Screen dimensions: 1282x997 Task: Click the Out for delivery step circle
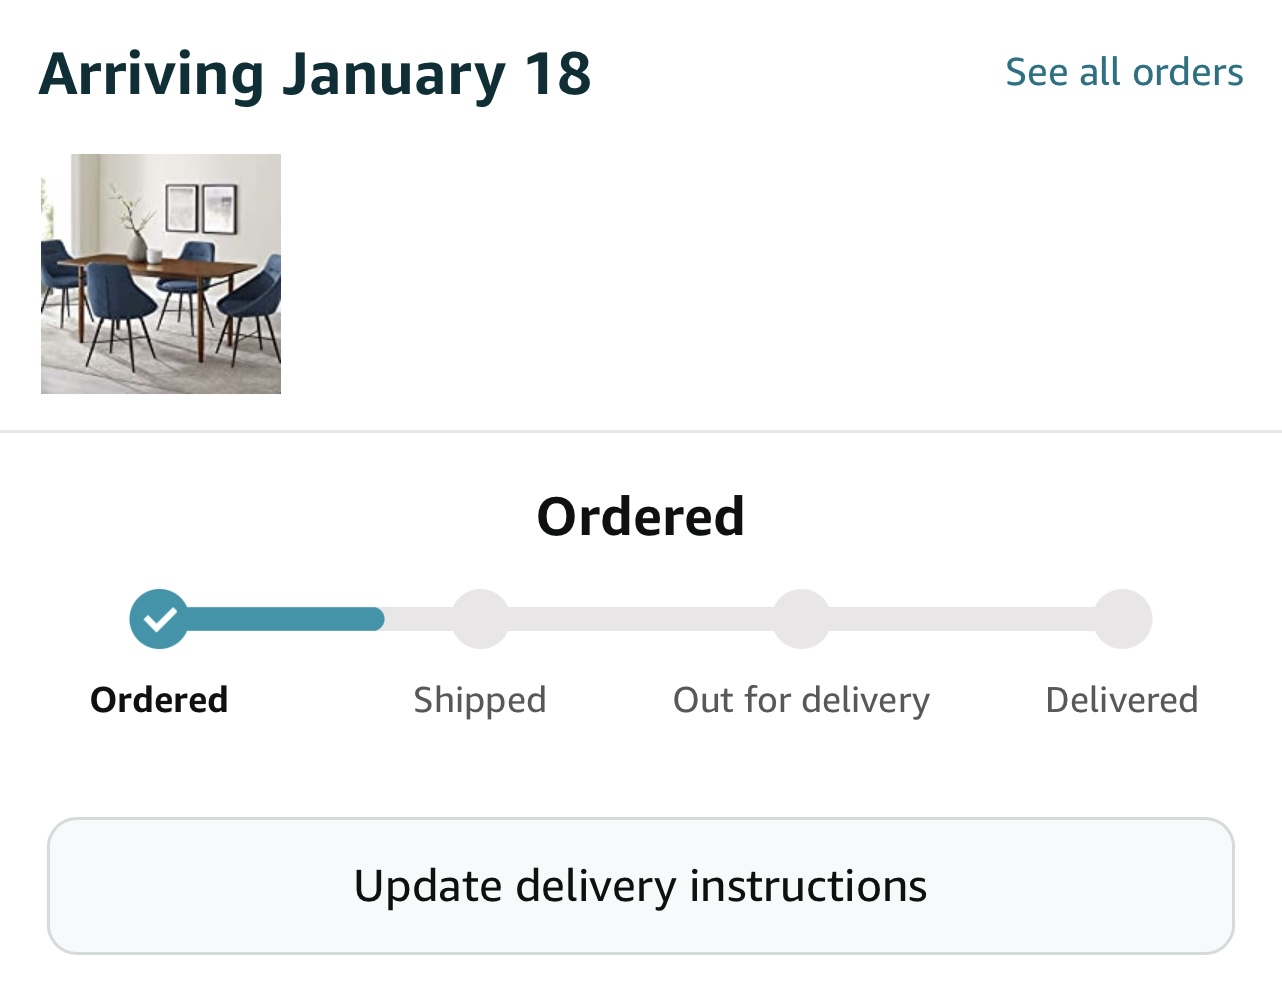pos(801,619)
